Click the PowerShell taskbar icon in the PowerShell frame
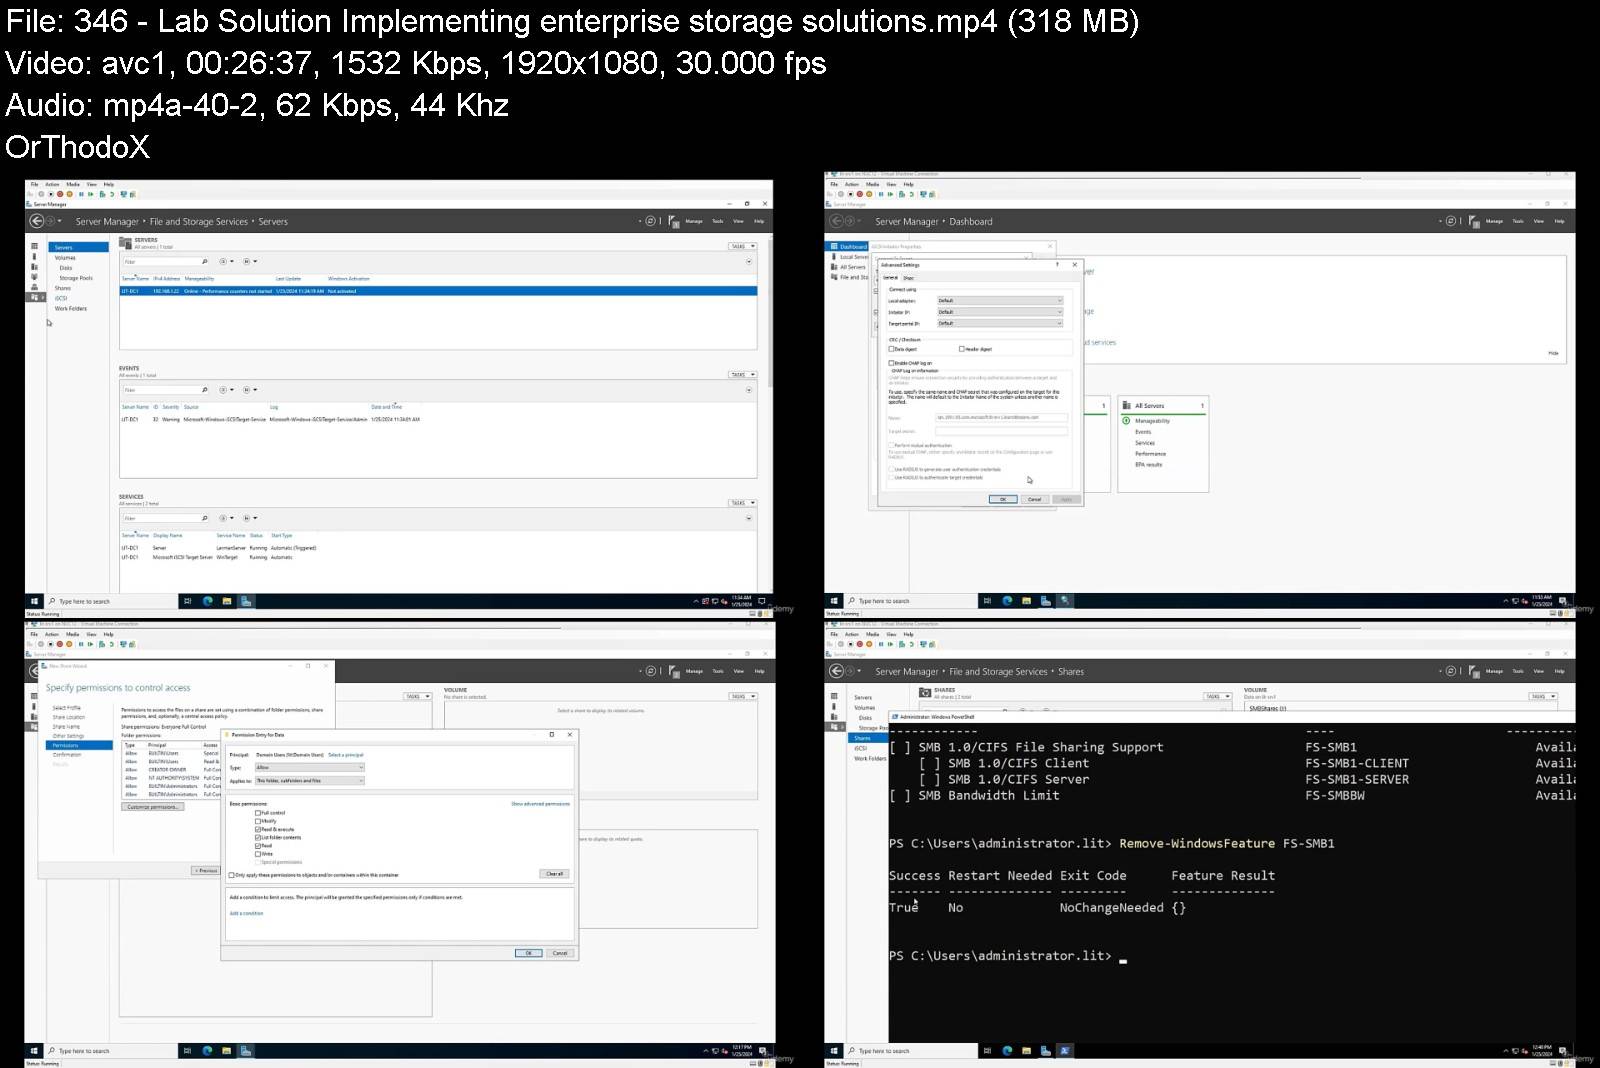The height and width of the screenshot is (1068, 1600). [1065, 1051]
